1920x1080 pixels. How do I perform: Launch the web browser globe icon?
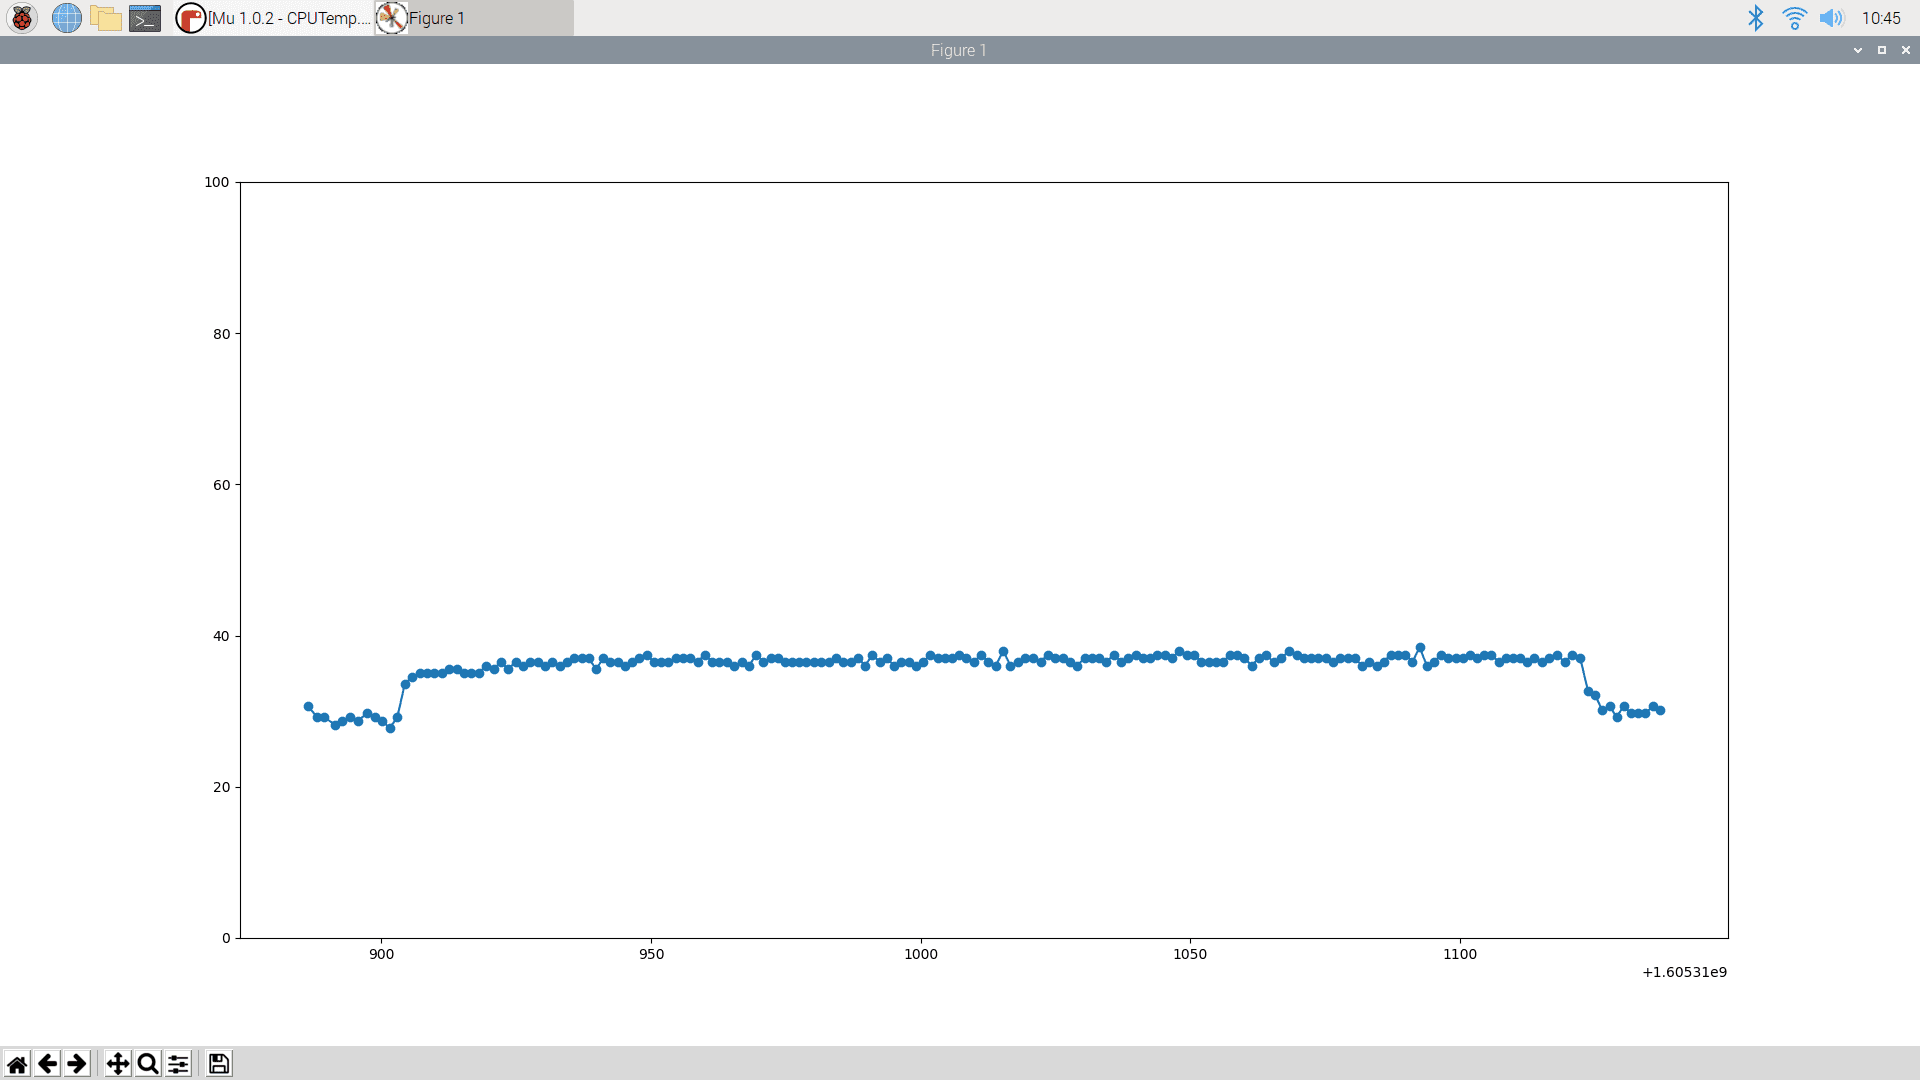66,18
